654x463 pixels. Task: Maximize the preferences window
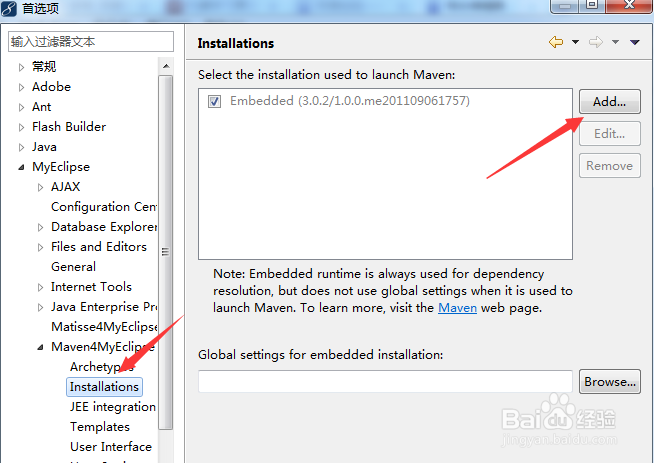pos(592,6)
